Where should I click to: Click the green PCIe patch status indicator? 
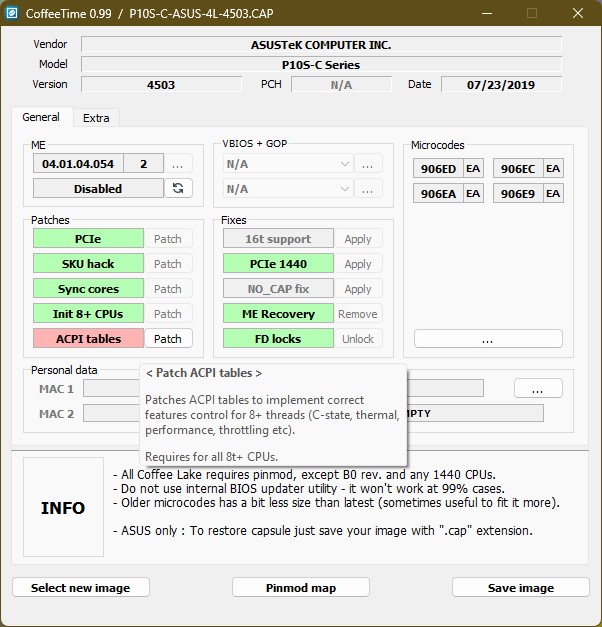(88, 239)
